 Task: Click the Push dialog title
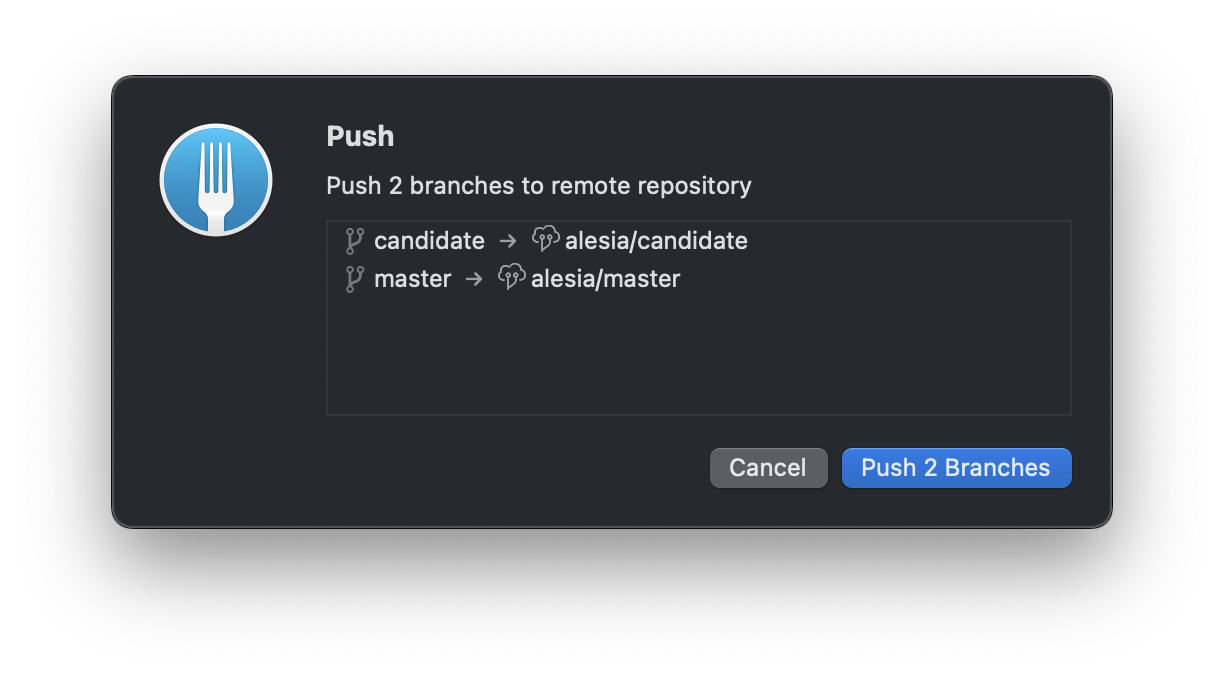(x=359, y=137)
